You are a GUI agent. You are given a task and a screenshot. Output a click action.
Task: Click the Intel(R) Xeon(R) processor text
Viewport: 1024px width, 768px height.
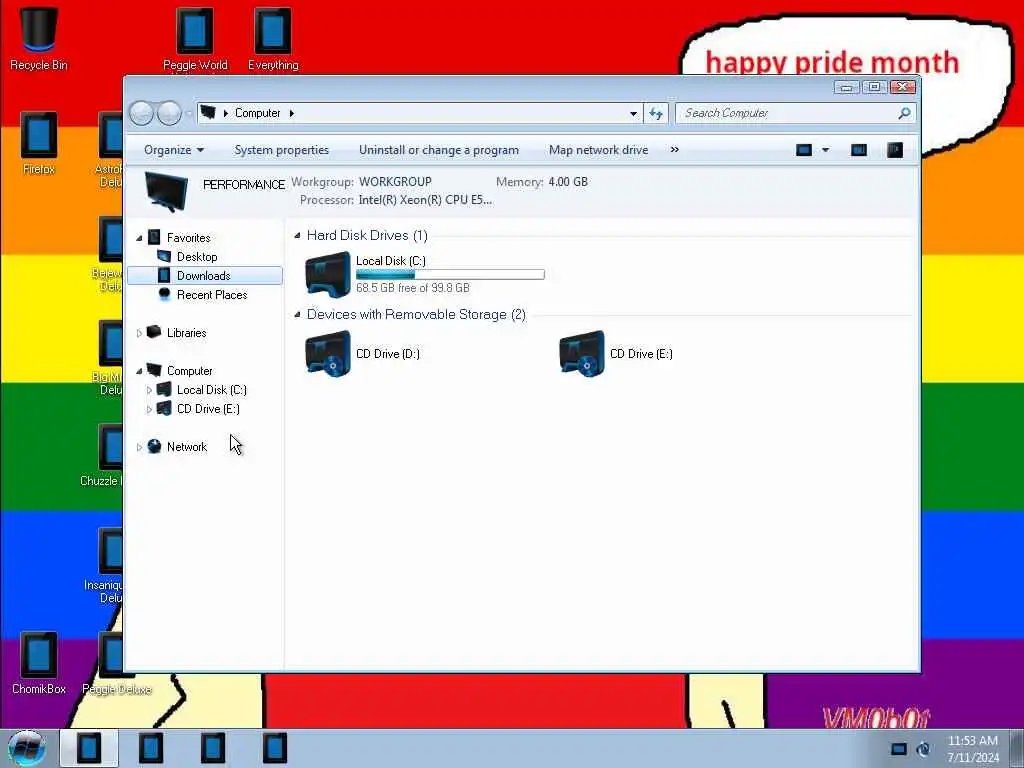(425, 200)
